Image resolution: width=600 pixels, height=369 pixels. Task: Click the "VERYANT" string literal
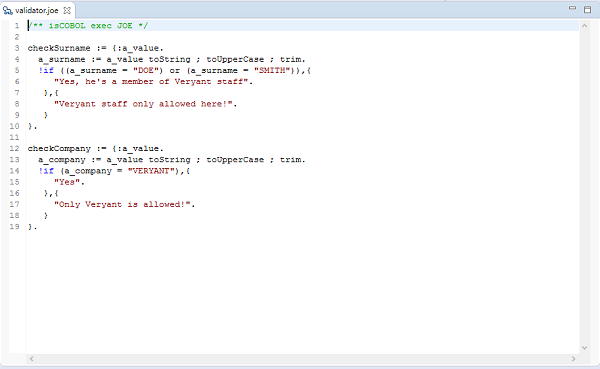(151, 171)
